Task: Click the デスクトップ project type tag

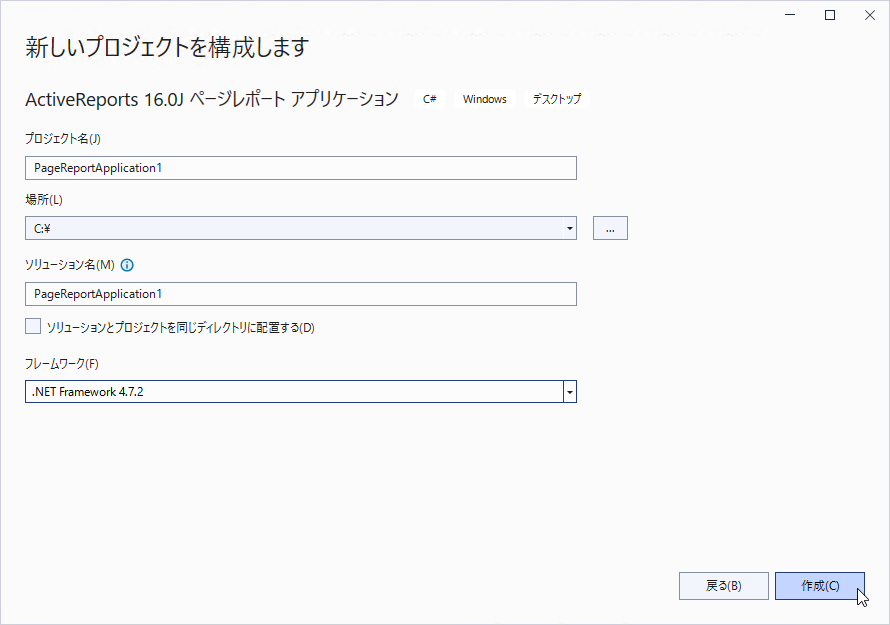Action: pyautogui.click(x=557, y=99)
